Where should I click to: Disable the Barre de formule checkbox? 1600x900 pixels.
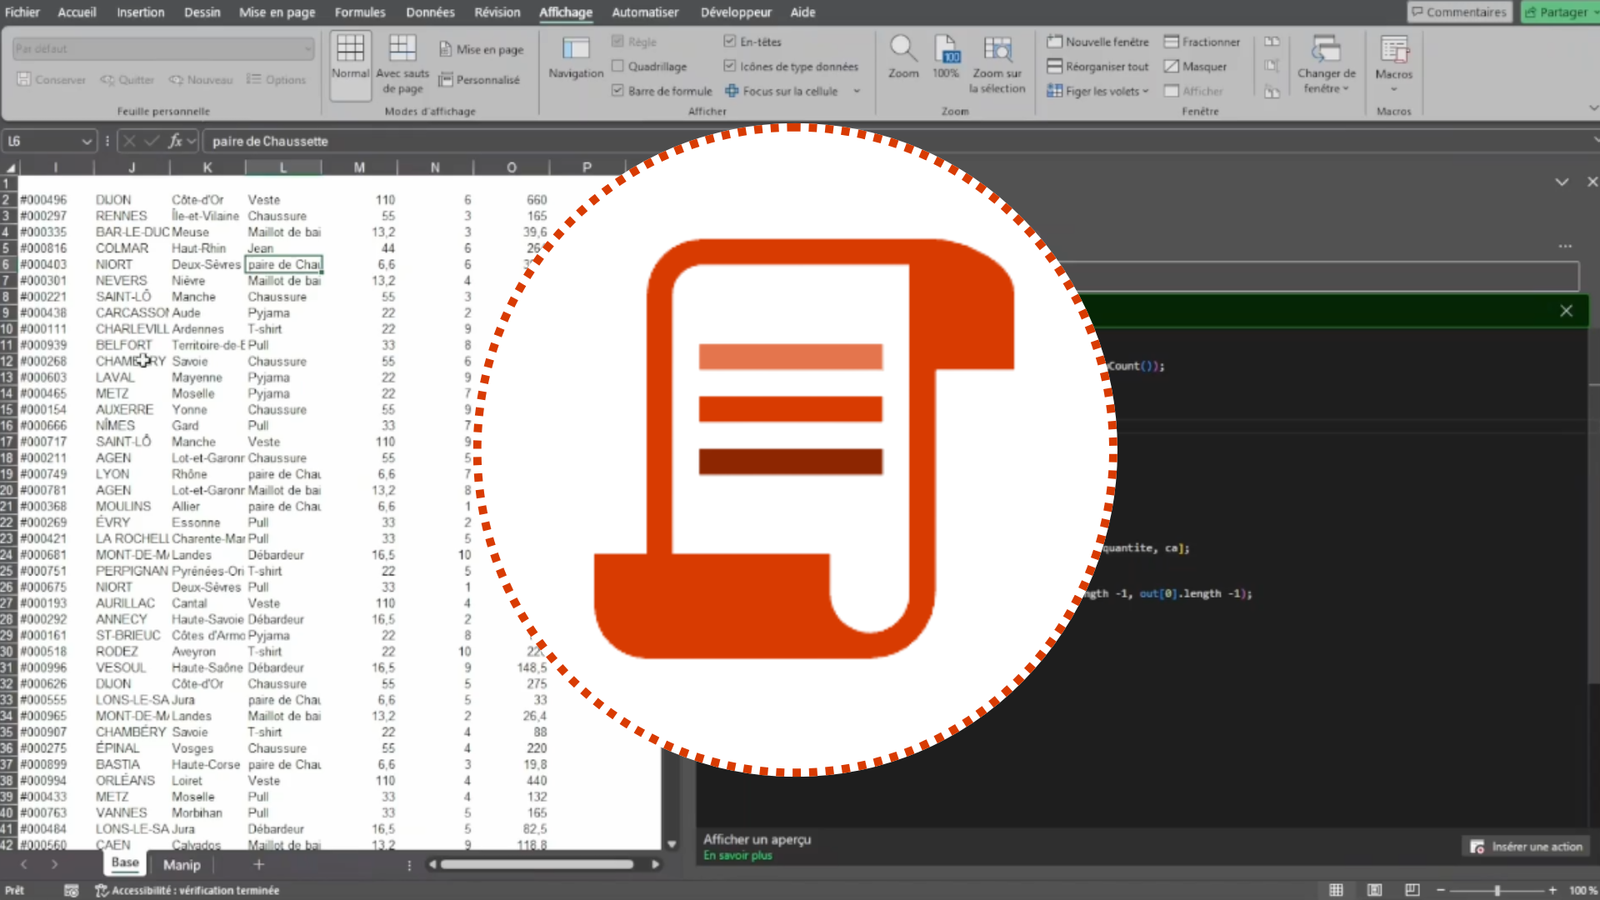tap(618, 90)
